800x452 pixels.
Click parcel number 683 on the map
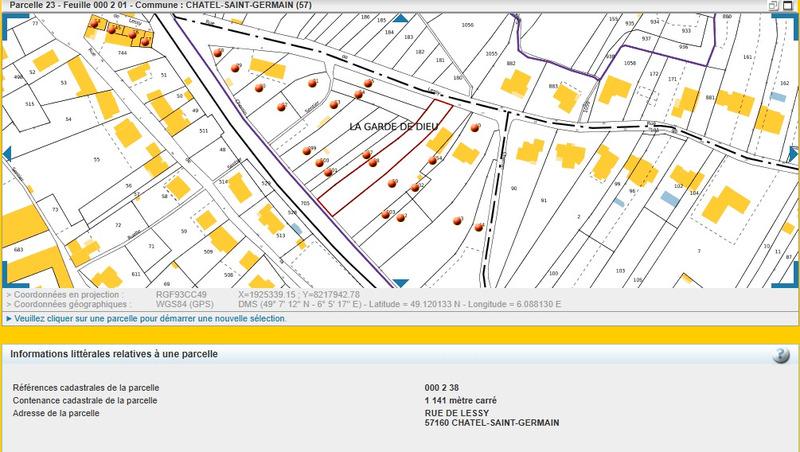18,249
